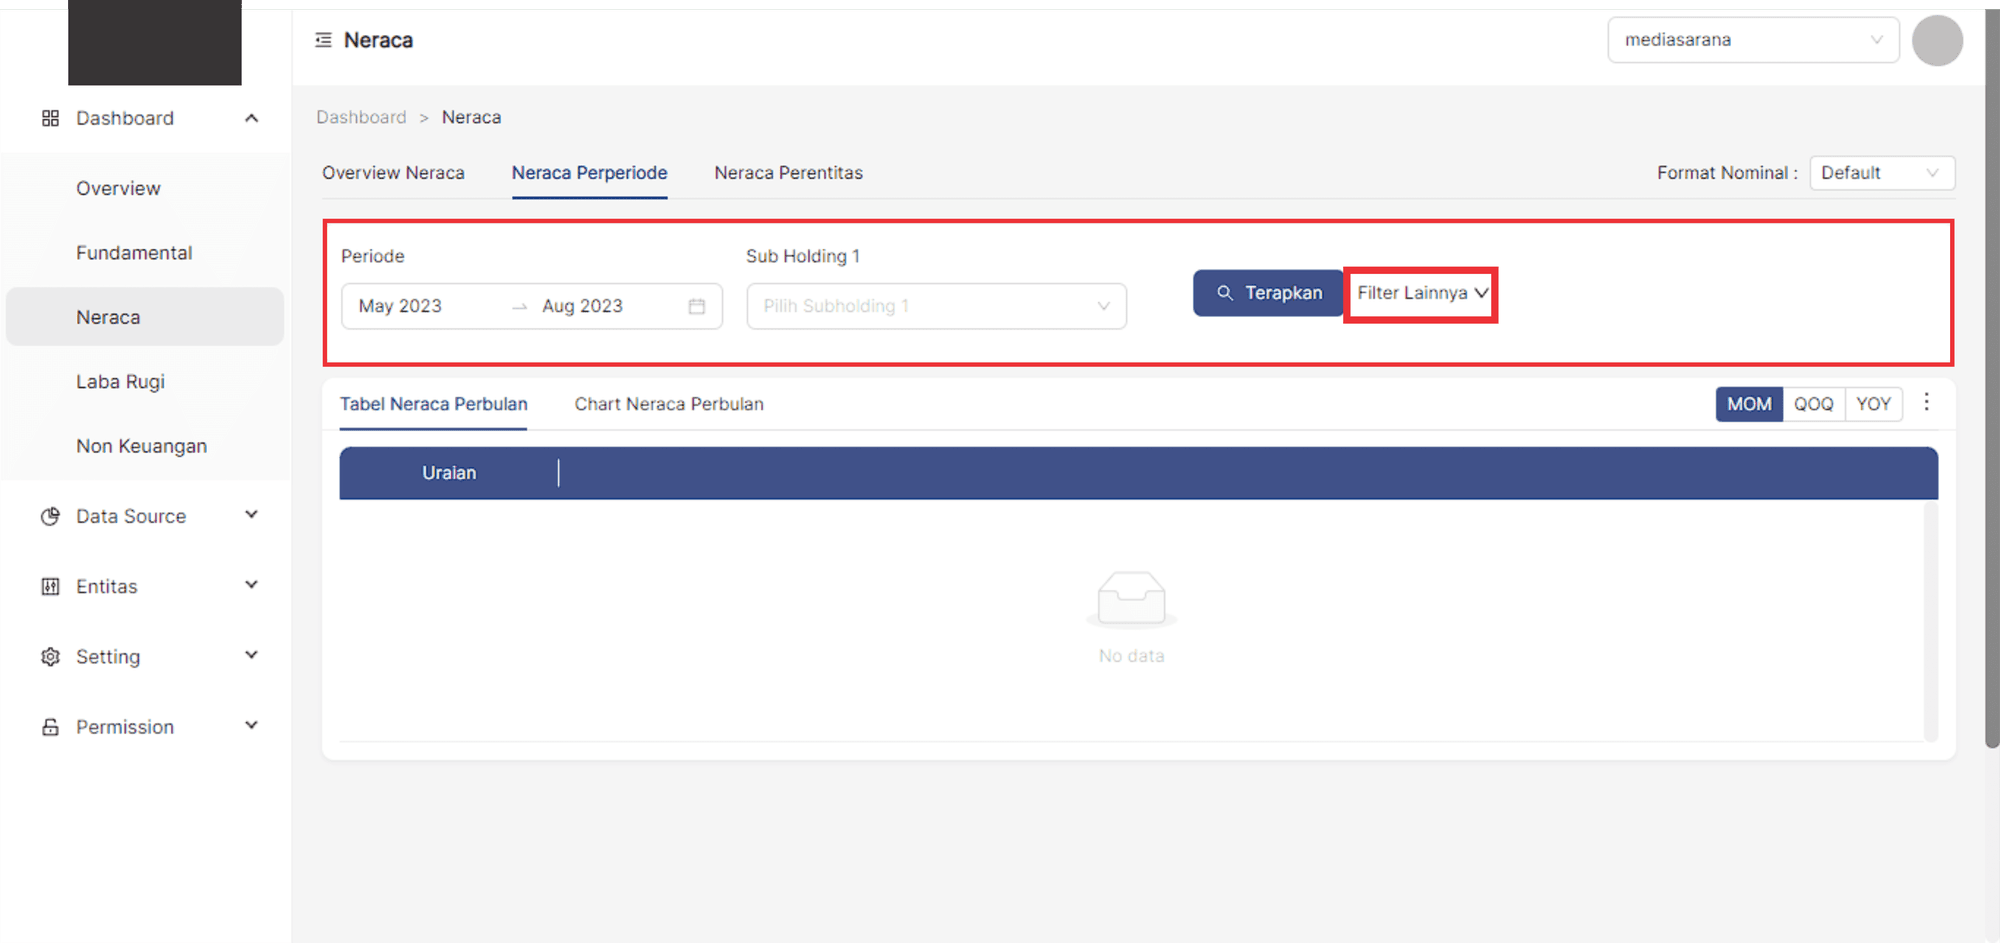Switch comparison to YOY
The image size is (2000, 943).
tap(1873, 404)
